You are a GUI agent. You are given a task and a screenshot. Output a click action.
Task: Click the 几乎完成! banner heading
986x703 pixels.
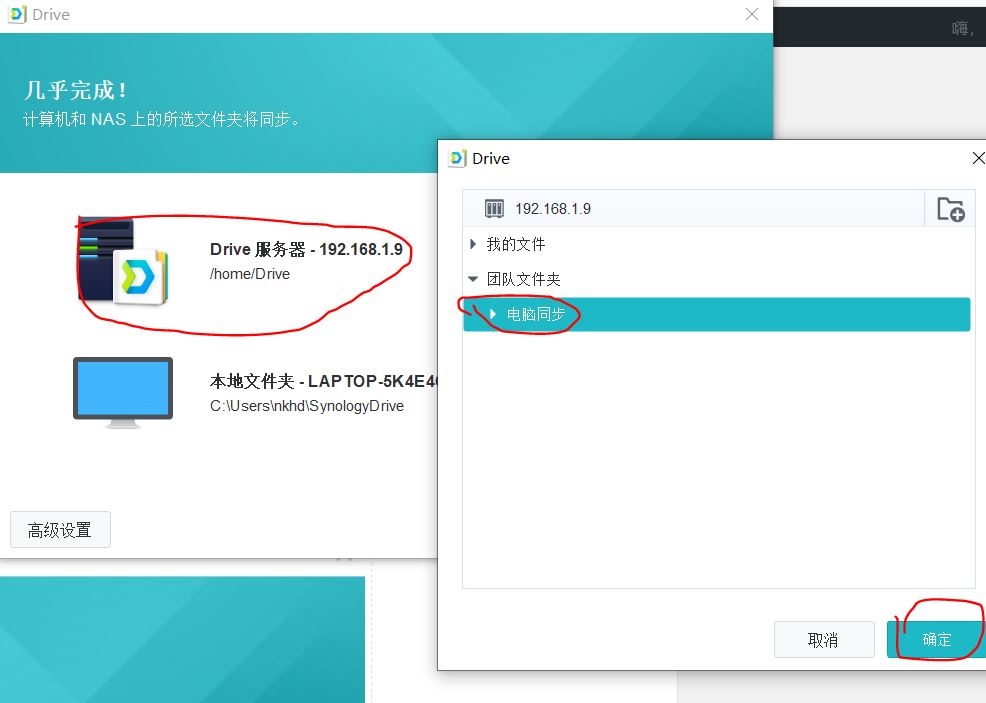click(75, 90)
